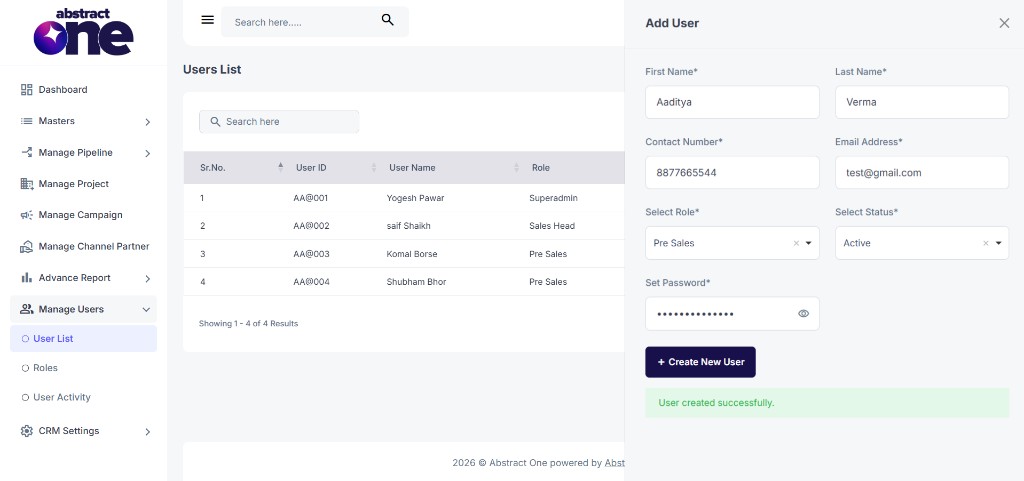Click the Users List heading
1024x481 pixels.
pos(212,69)
